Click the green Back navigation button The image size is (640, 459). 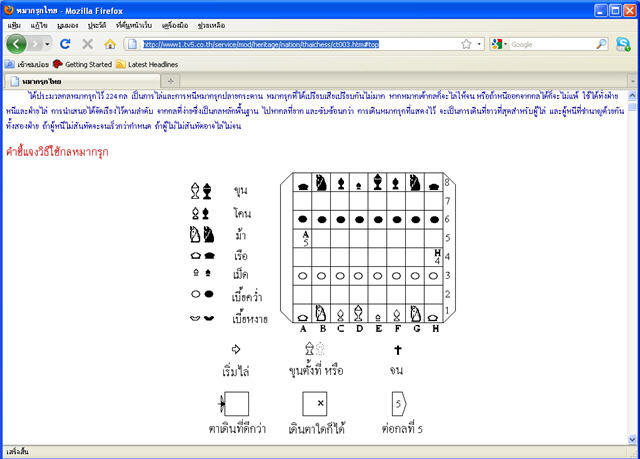pos(16,44)
